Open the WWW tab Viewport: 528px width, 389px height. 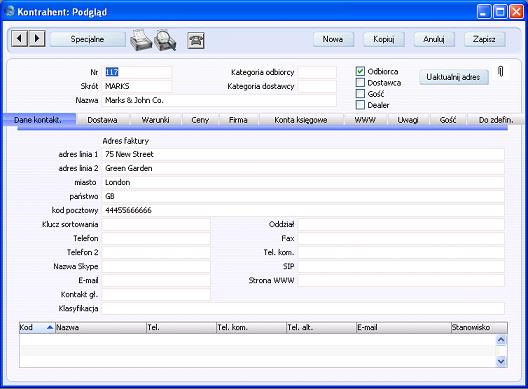point(365,120)
